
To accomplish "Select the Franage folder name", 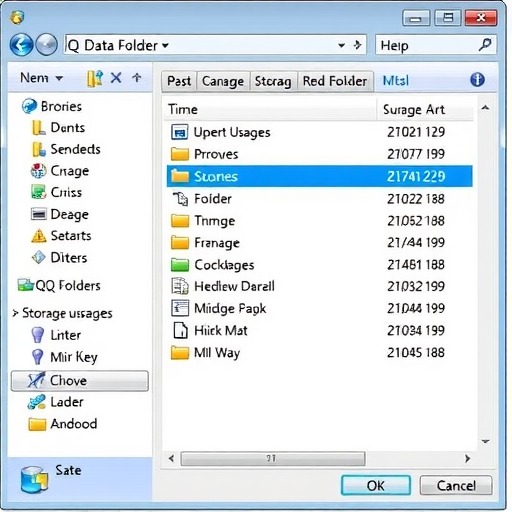I will pyautogui.click(x=217, y=243).
